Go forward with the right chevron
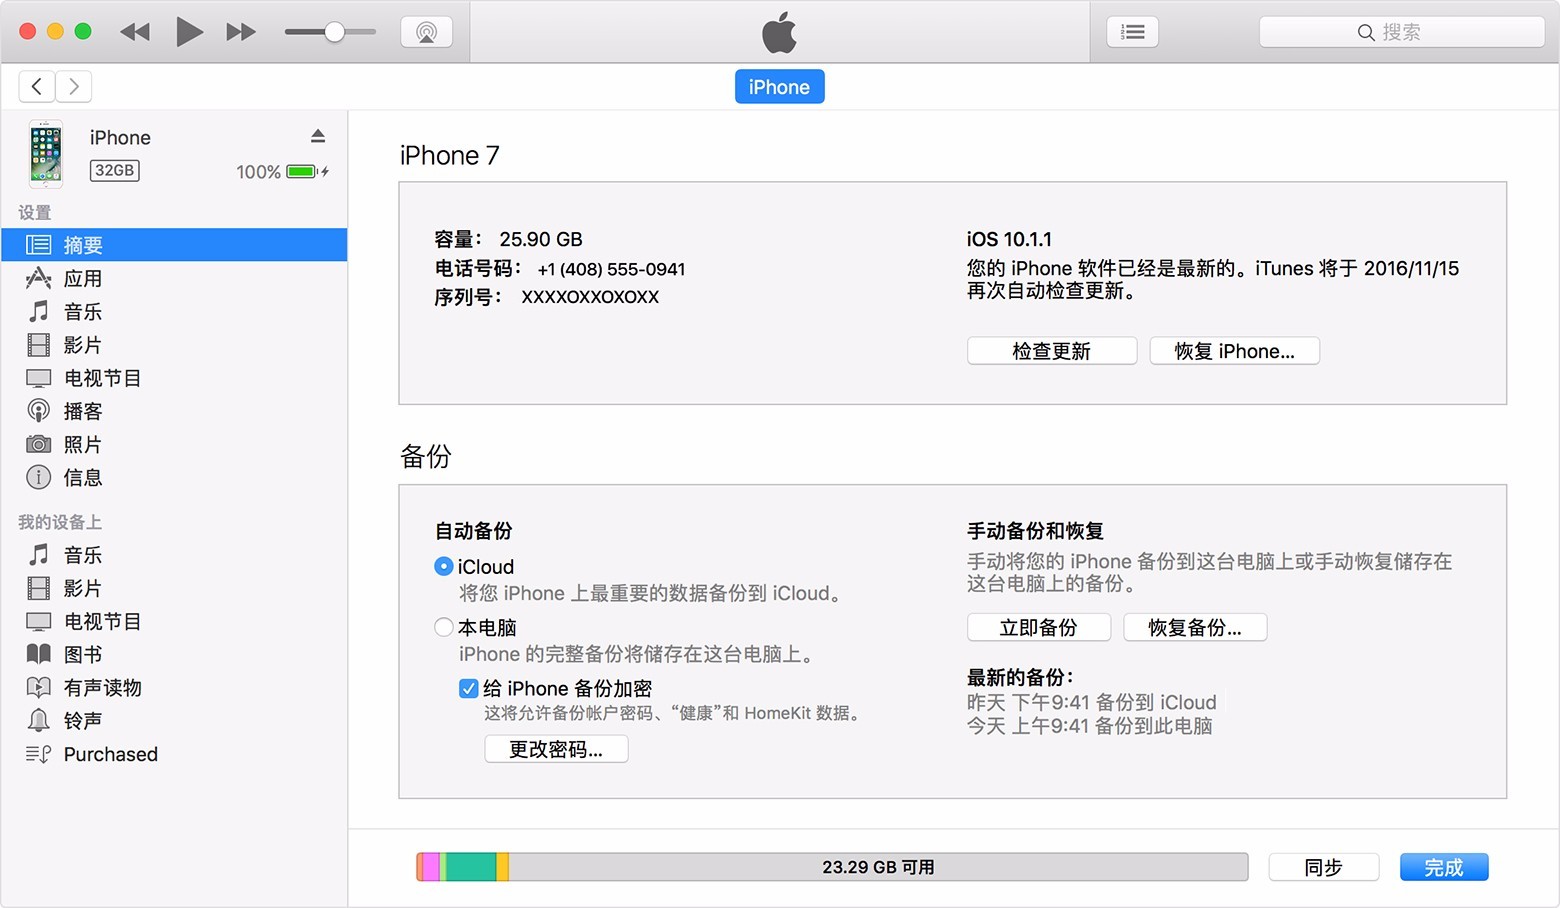This screenshot has width=1560, height=908. (x=74, y=86)
